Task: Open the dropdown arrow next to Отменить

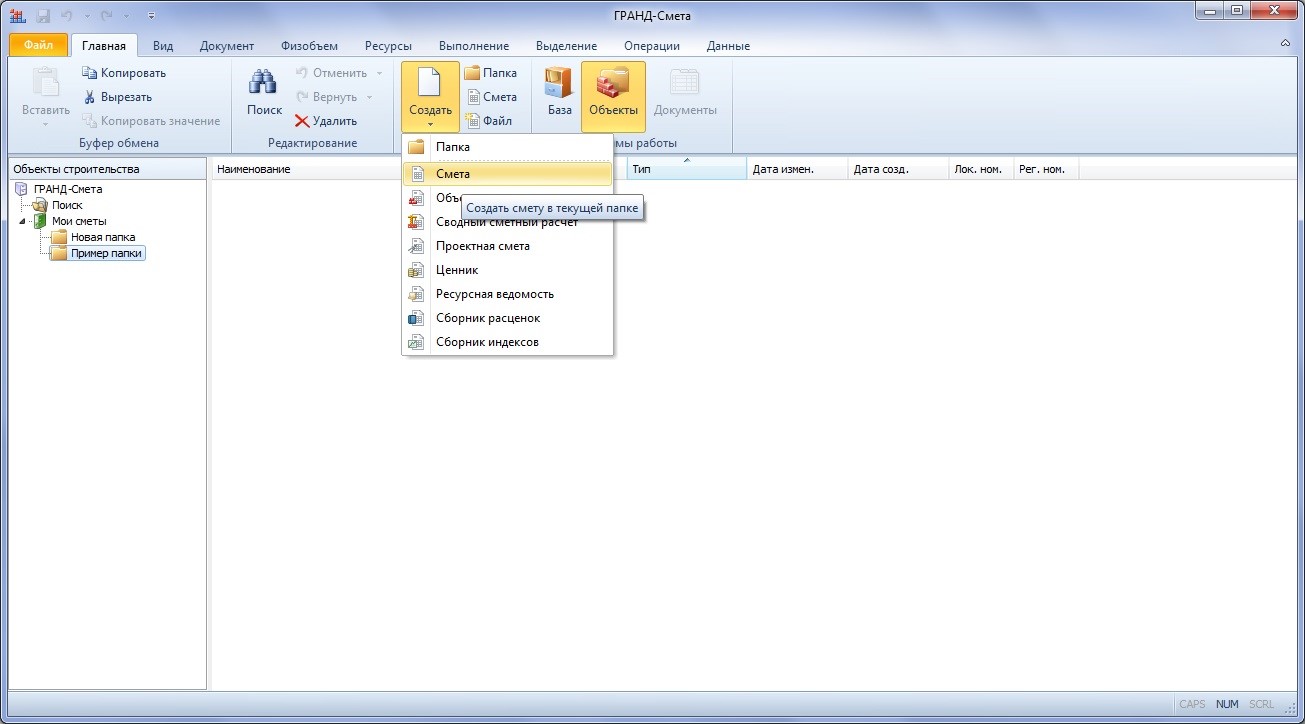Action: [380, 73]
